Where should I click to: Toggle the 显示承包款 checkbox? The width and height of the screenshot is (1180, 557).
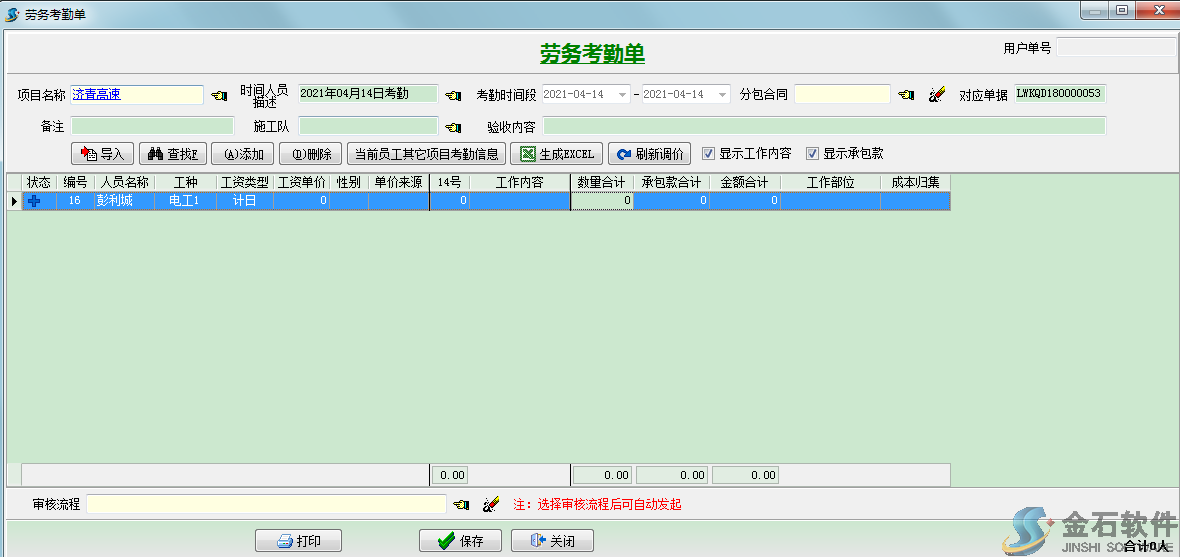(x=813, y=154)
